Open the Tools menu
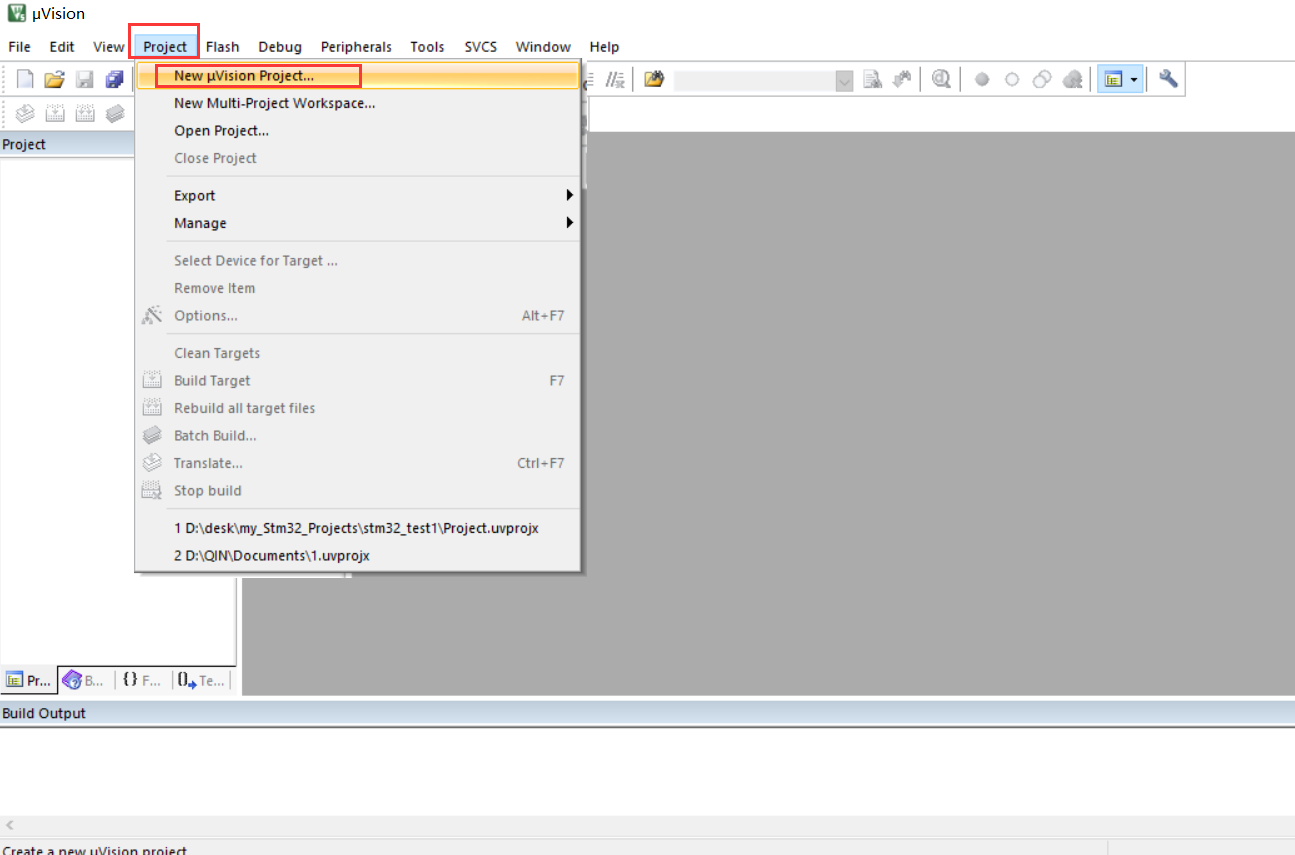The width and height of the screenshot is (1295, 855). 427,46
